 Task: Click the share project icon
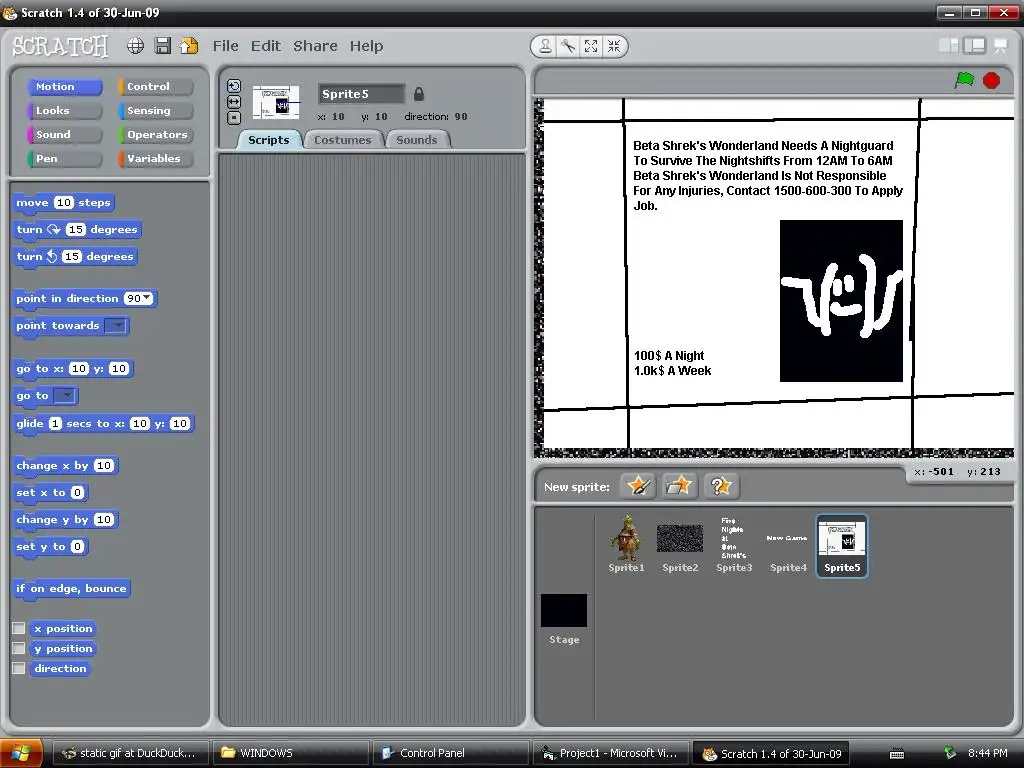(x=189, y=46)
